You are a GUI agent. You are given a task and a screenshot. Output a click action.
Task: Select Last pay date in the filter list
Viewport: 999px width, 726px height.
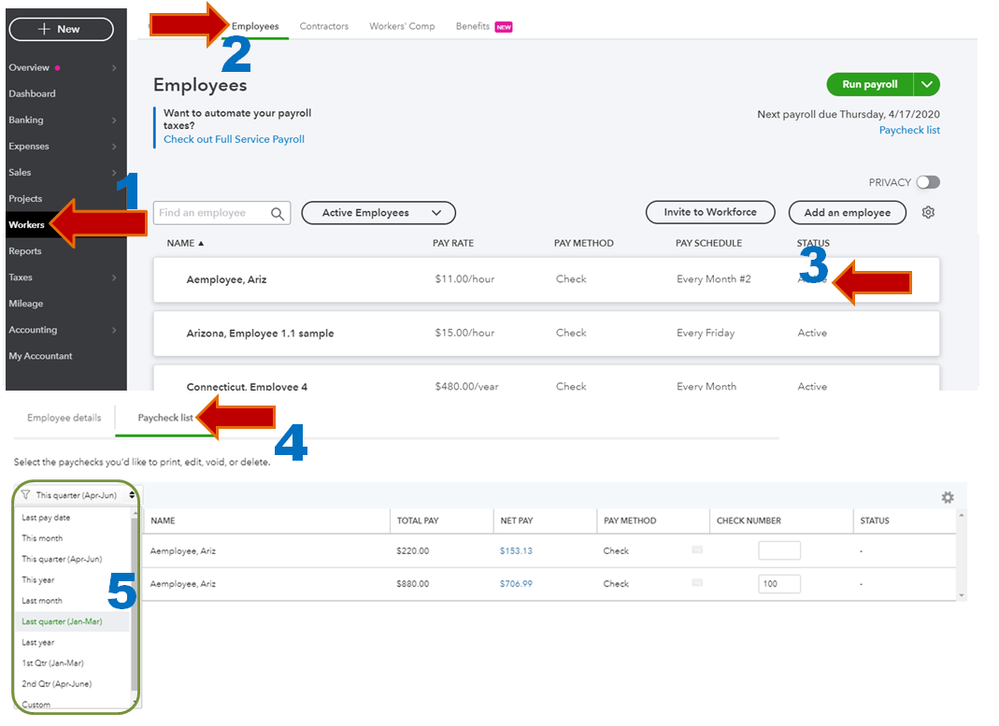[46, 518]
